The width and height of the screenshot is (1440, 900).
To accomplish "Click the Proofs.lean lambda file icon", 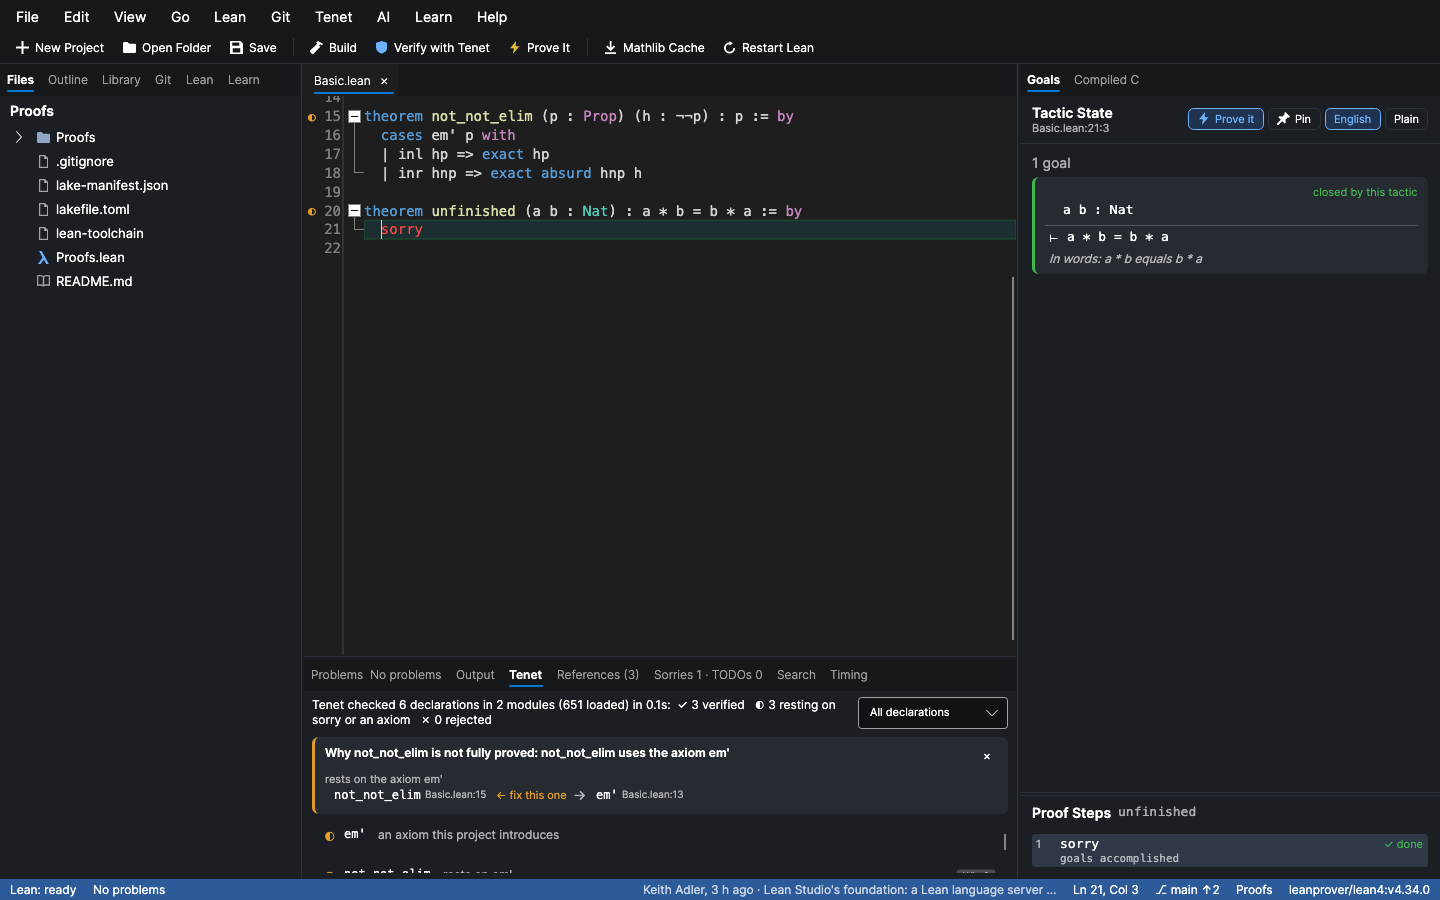I will (43, 257).
